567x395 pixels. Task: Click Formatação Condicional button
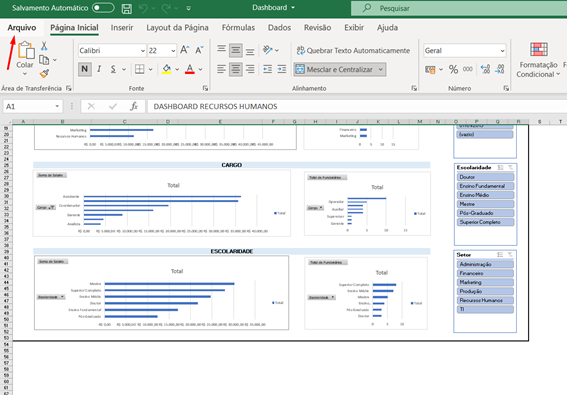(x=538, y=60)
